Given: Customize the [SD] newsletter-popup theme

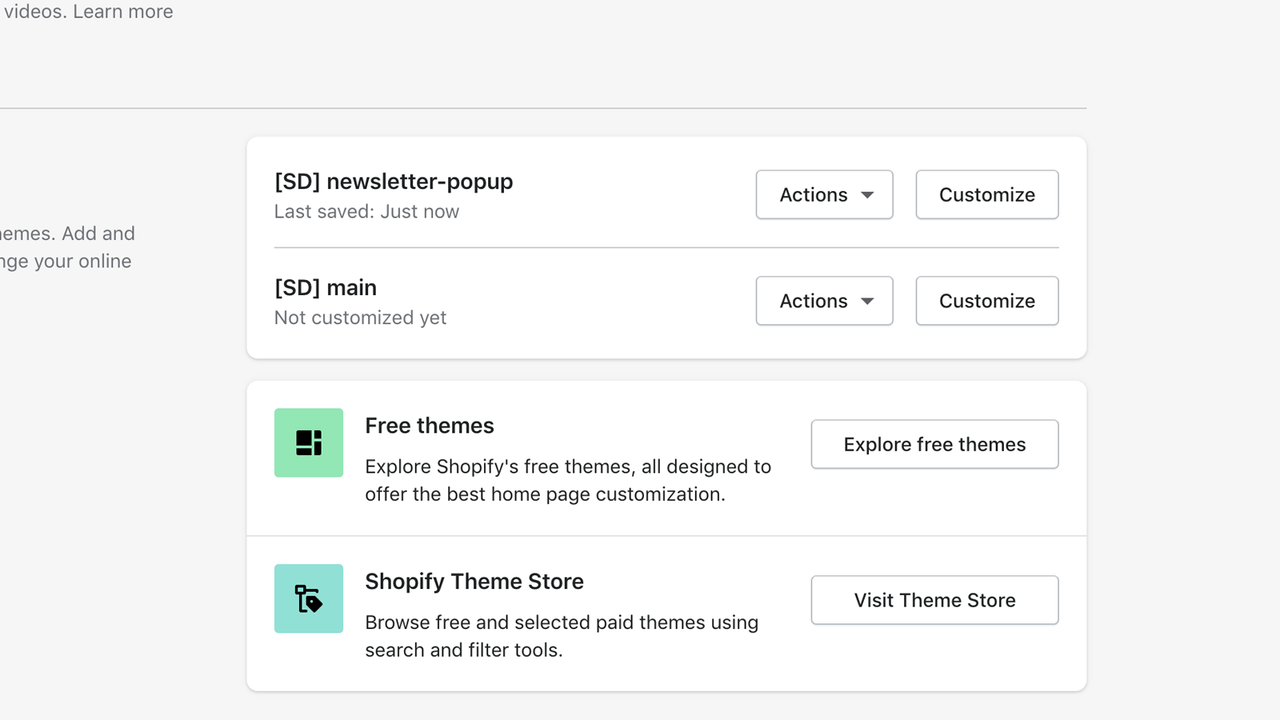Looking at the screenshot, I should click(986, 194).
